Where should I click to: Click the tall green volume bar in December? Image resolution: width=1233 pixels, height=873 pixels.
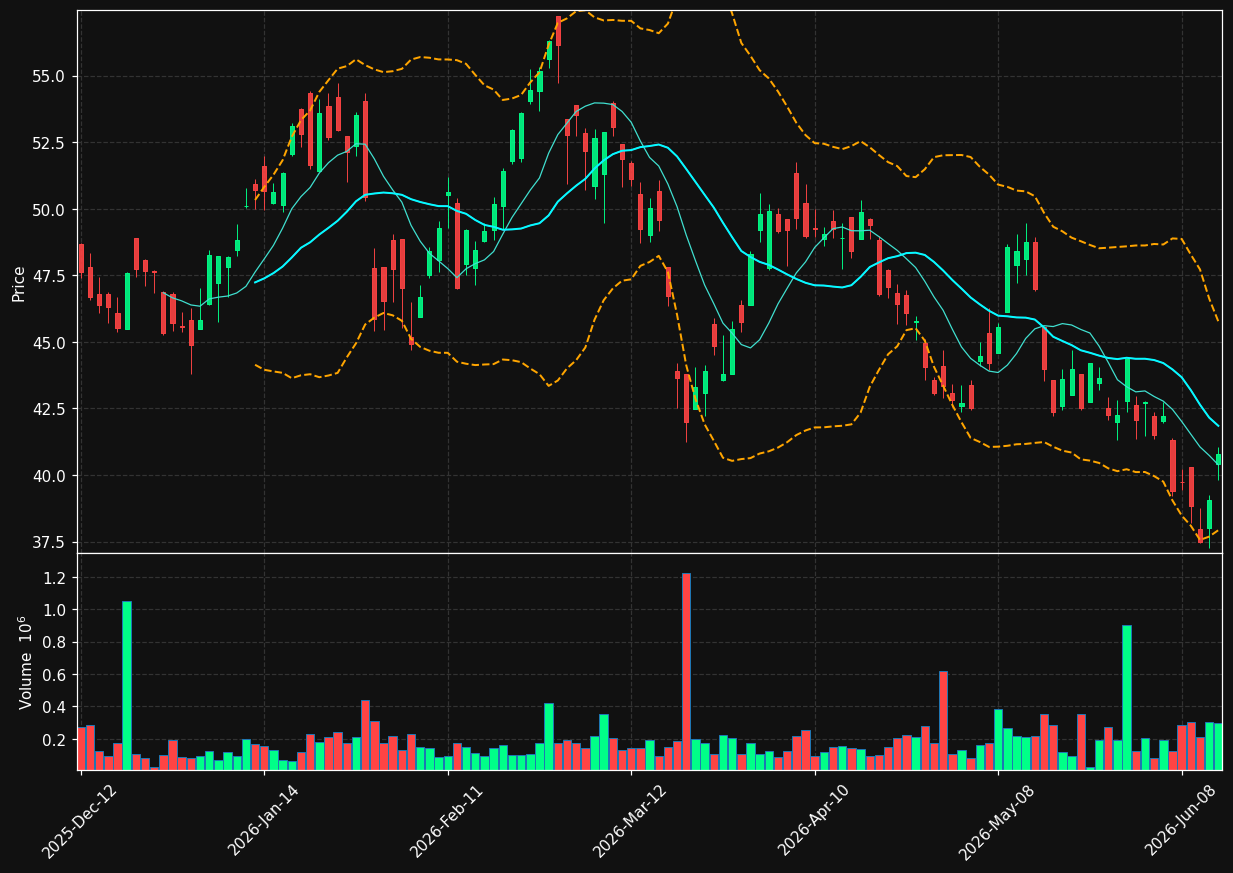click(127, 686)
